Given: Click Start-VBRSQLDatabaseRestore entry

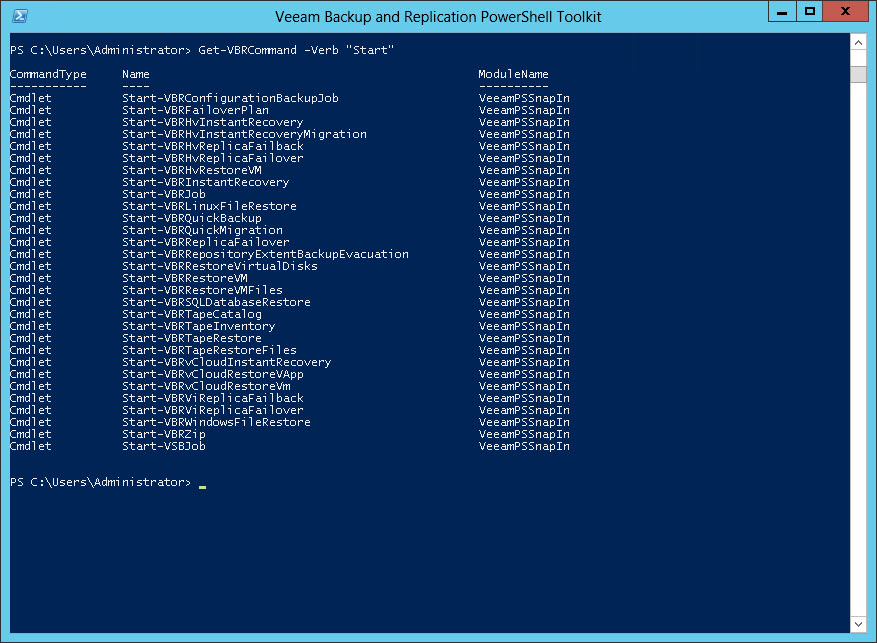Looking at the screenshot, I should point(216,302).
